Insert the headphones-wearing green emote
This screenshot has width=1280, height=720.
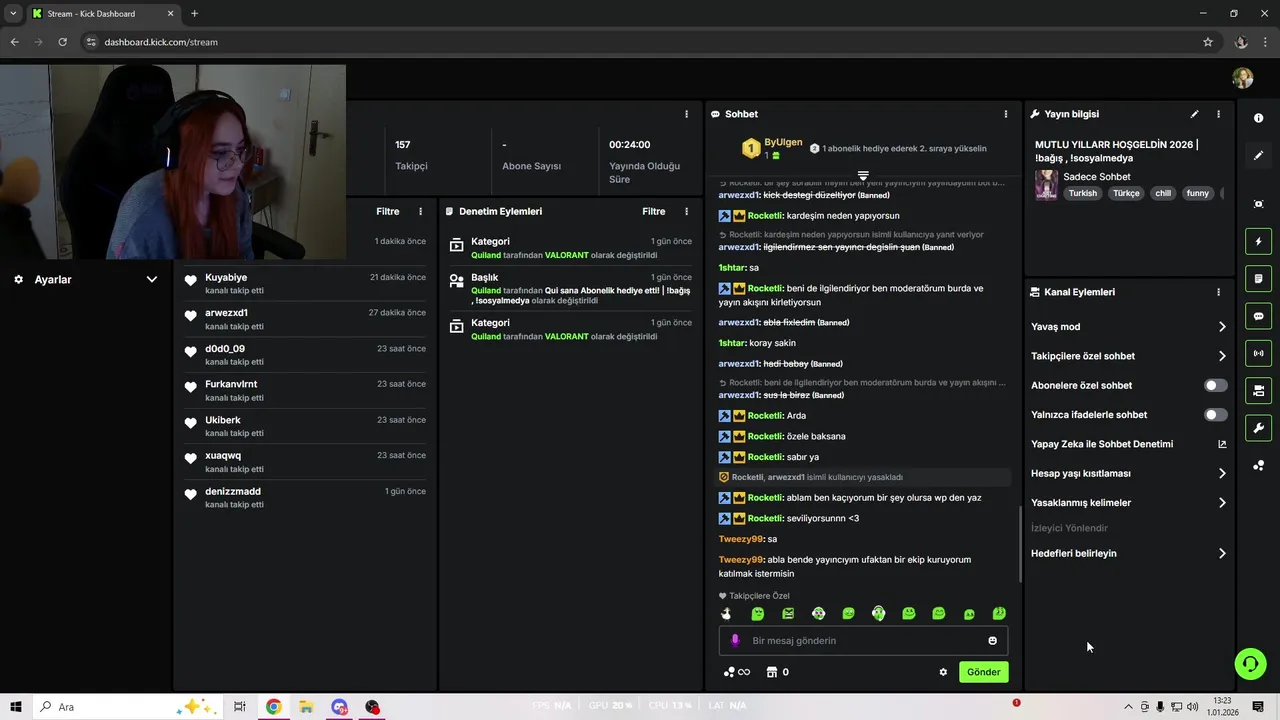click(878, 614)
